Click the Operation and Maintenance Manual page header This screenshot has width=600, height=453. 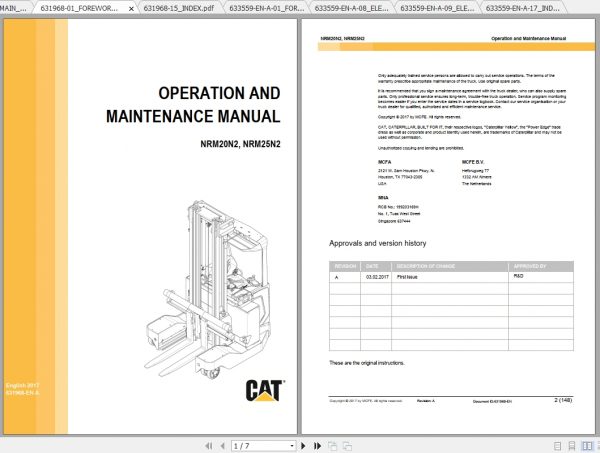click(x=528, y=39)
